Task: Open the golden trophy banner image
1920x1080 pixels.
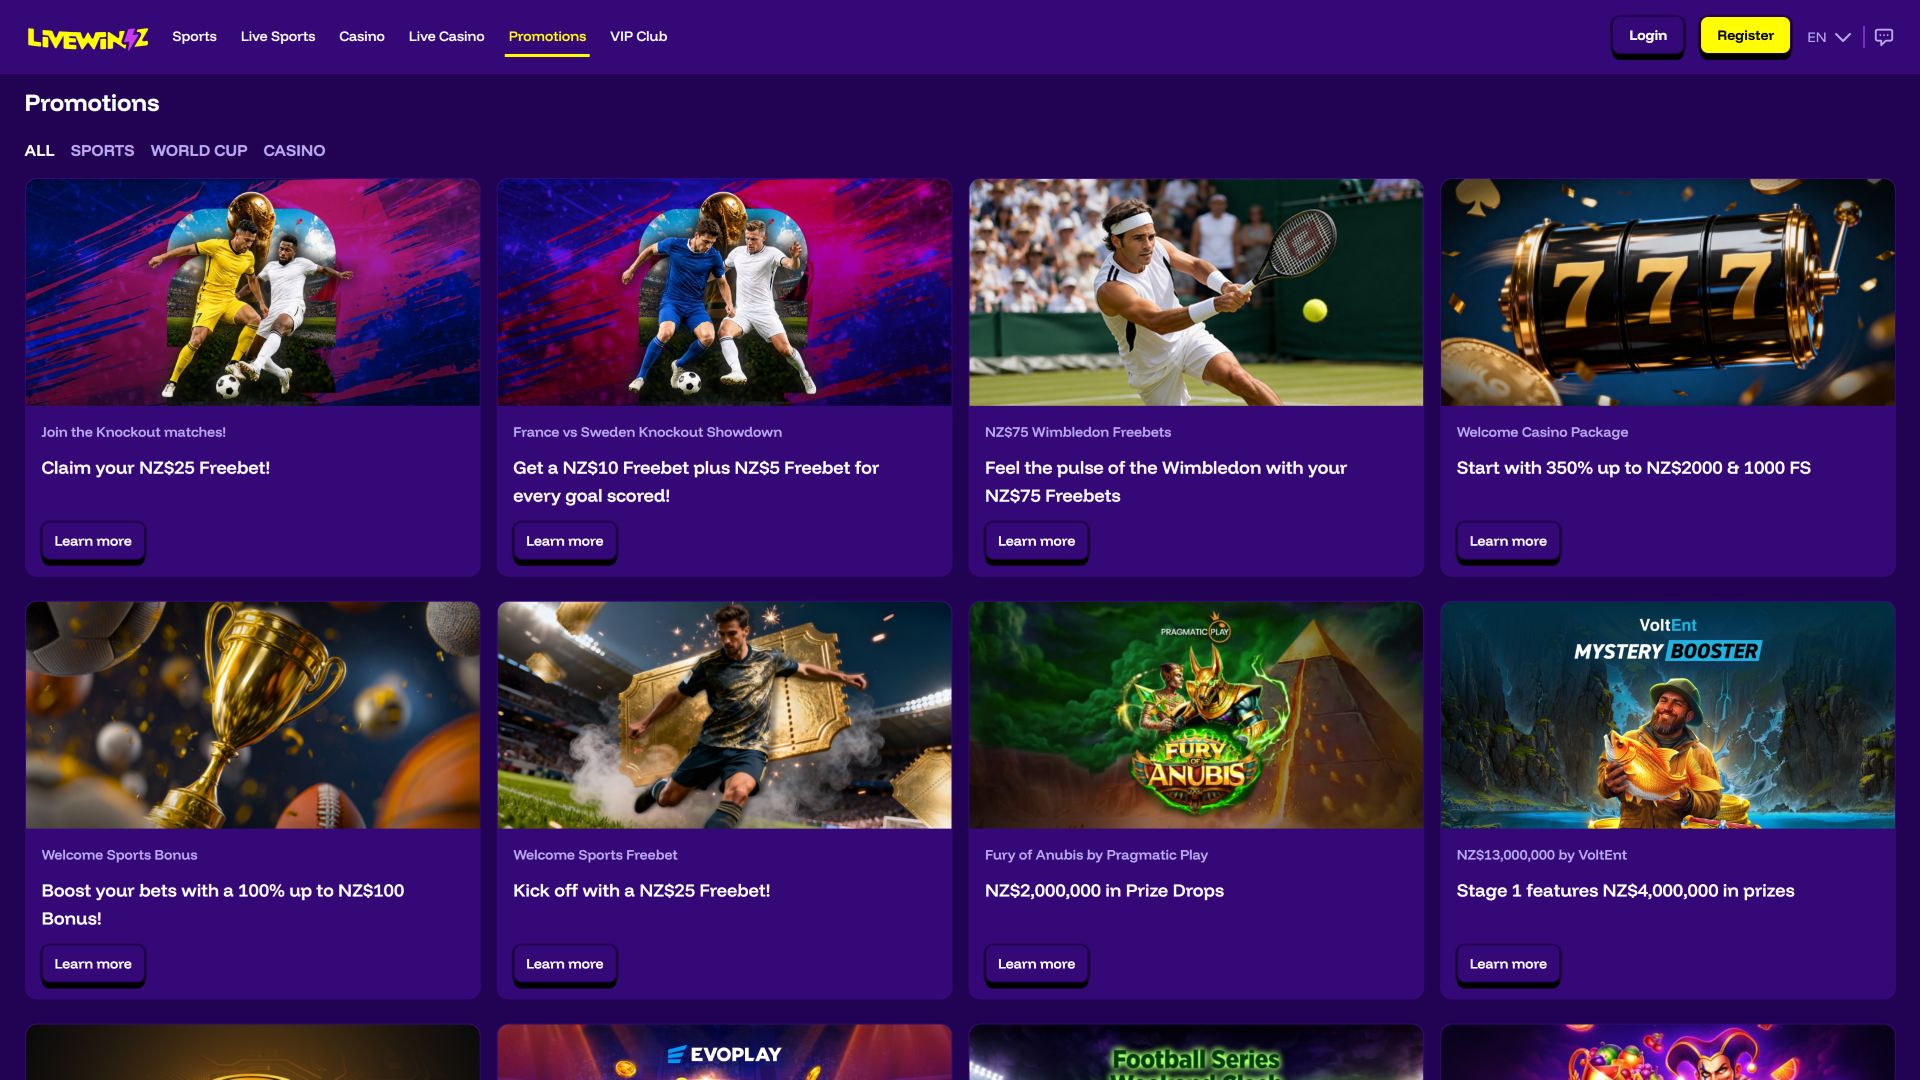Action: click(253, 715)
